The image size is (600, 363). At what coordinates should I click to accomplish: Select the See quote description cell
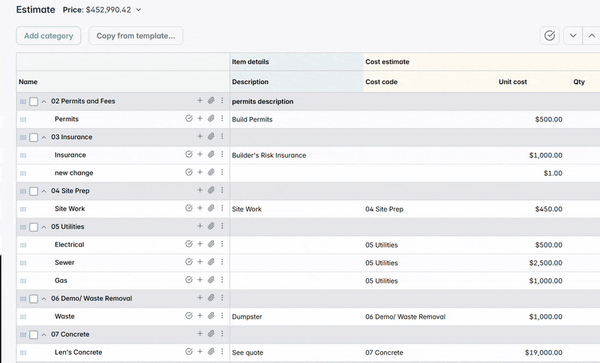pyautogui.click(x=297, y=353)
